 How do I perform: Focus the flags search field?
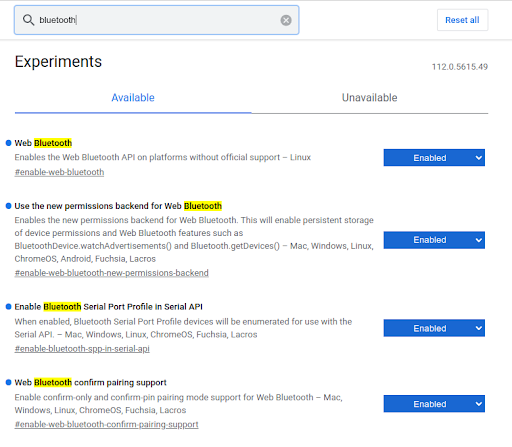coord(156,20)
